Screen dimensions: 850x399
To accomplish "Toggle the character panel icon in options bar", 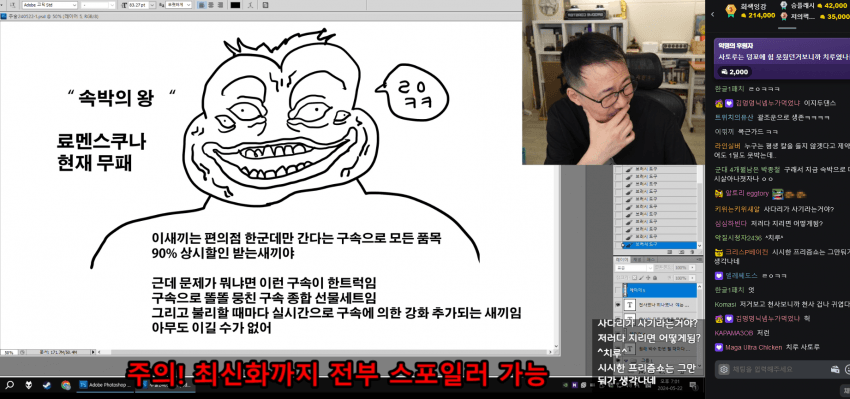I will 265,5.
